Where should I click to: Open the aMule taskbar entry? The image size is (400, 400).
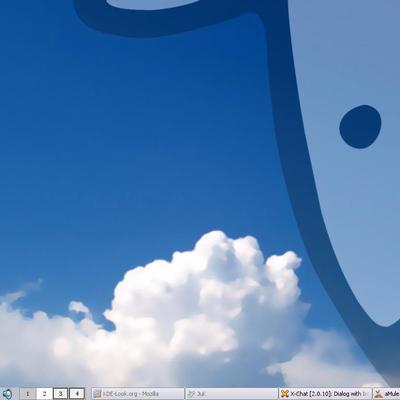point(386,394)
